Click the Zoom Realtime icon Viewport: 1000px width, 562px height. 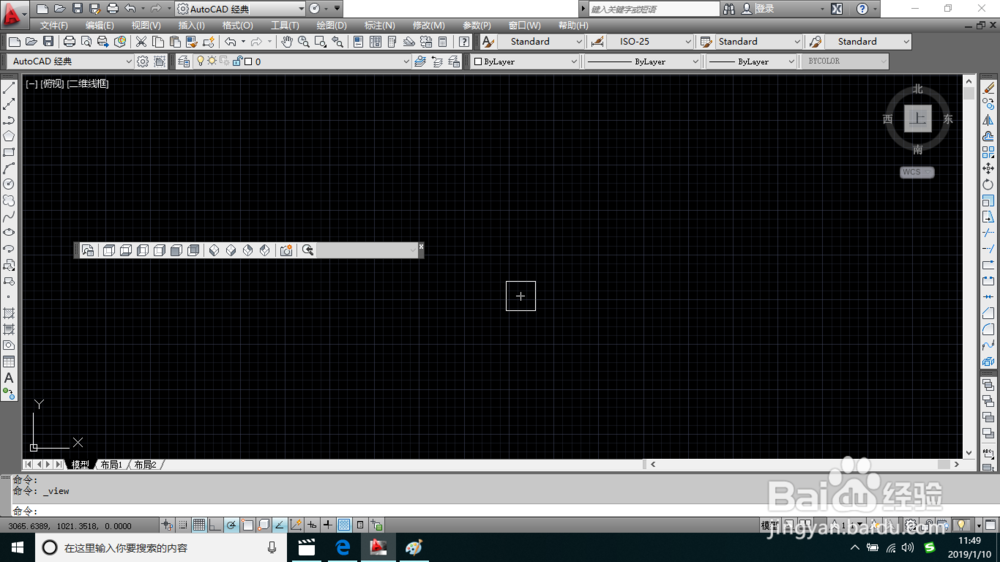(x=304, y=41)
